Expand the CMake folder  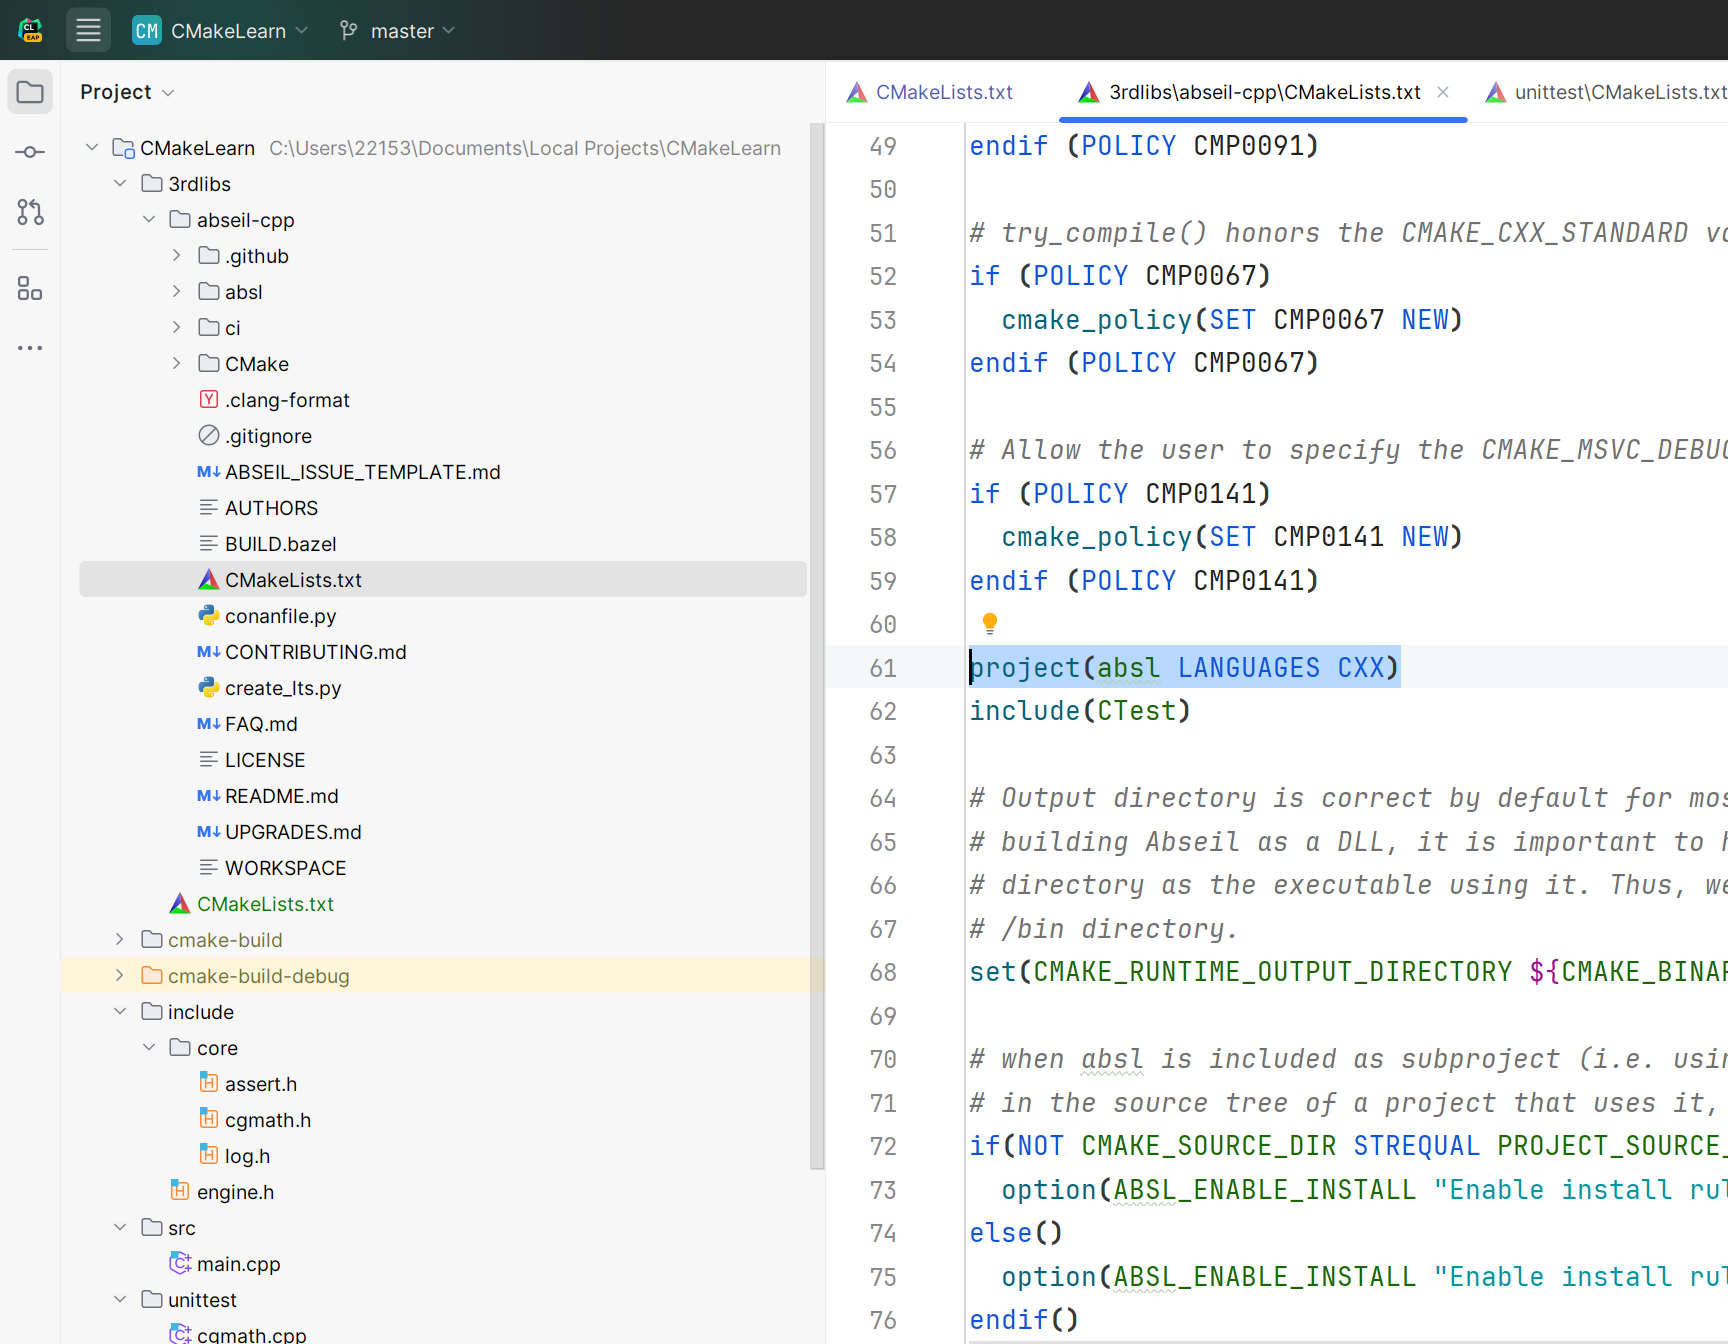(x=177, y=363)
